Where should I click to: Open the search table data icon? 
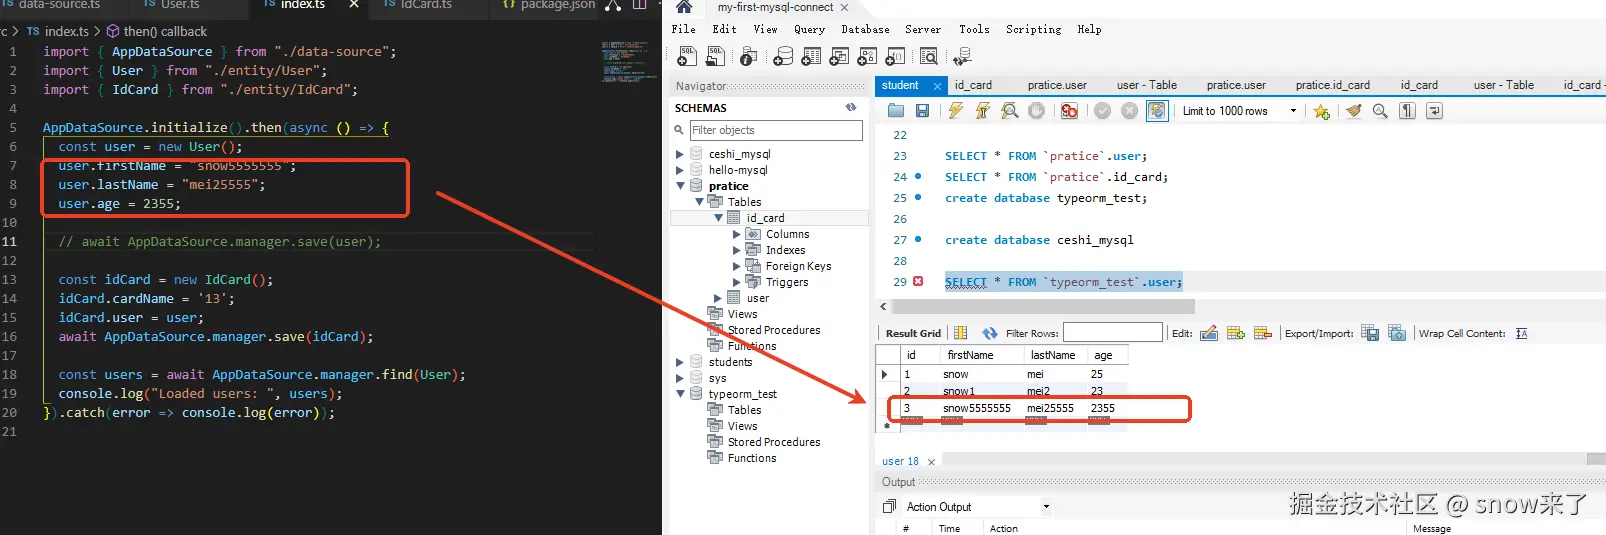tap(928, 56)
